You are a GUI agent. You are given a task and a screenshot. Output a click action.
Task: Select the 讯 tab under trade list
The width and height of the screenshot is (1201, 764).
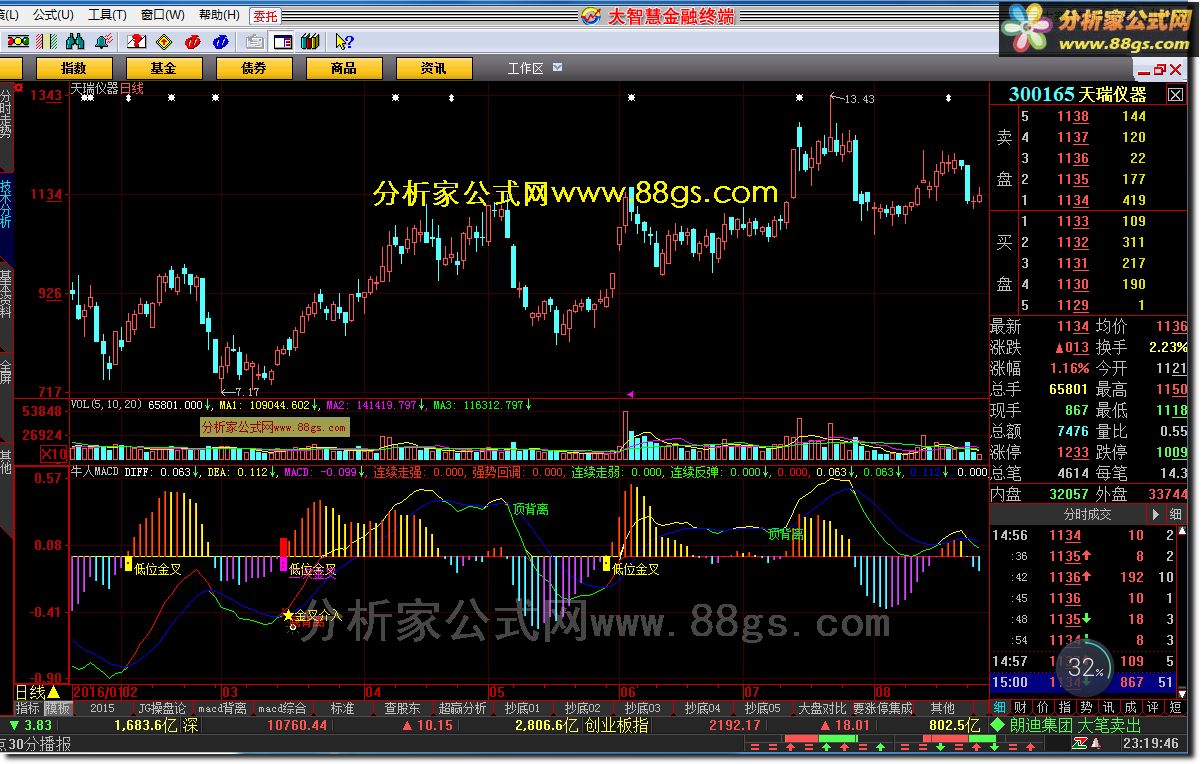coord(1109,708)
